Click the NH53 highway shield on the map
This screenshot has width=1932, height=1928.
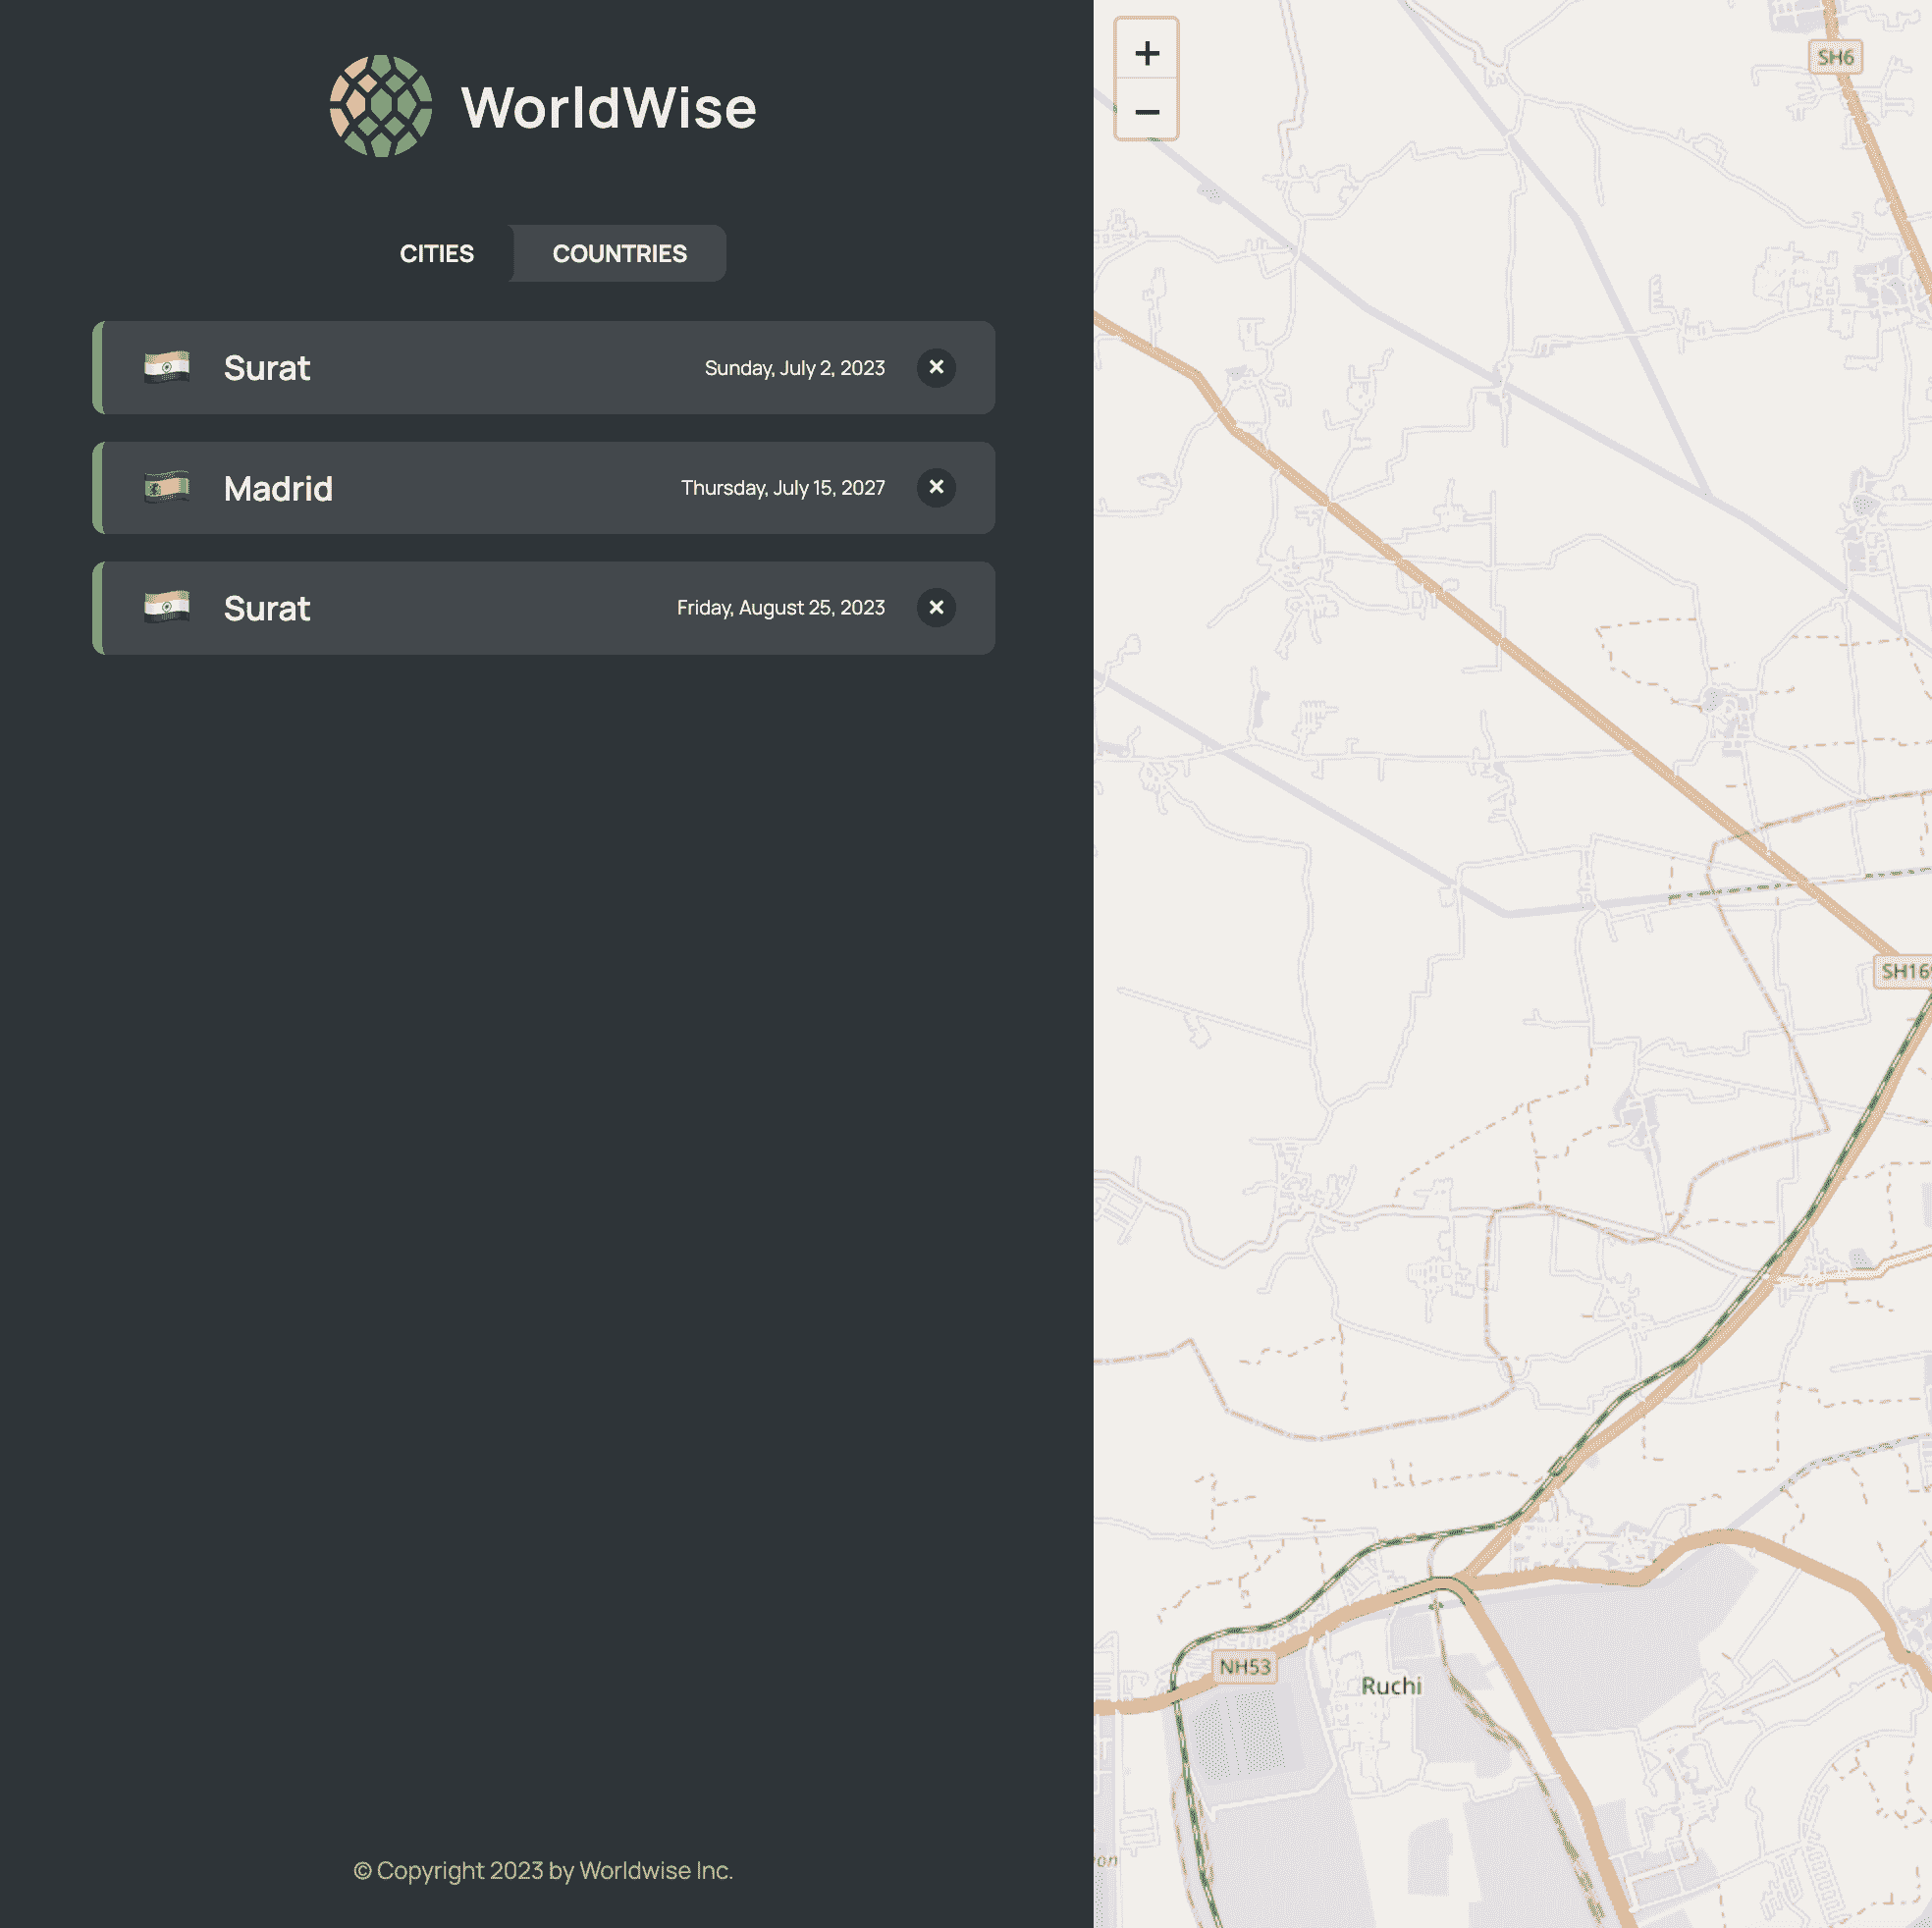(1243, 1667)
